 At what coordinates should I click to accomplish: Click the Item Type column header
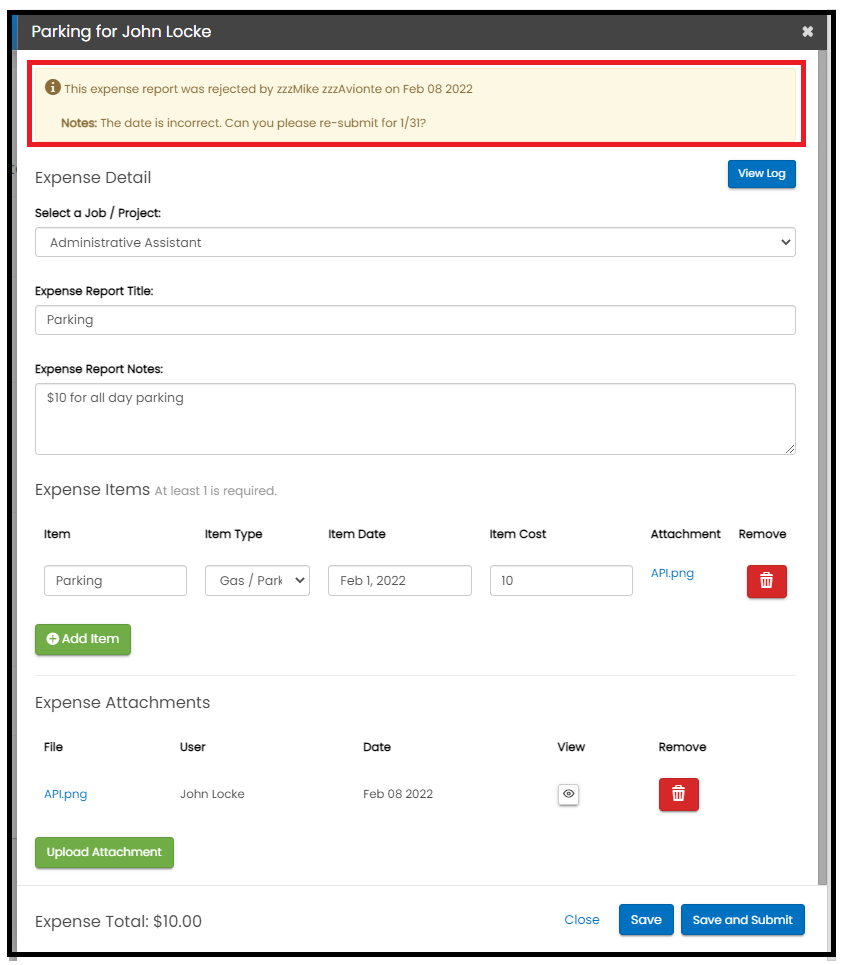[x=233, y=534]
